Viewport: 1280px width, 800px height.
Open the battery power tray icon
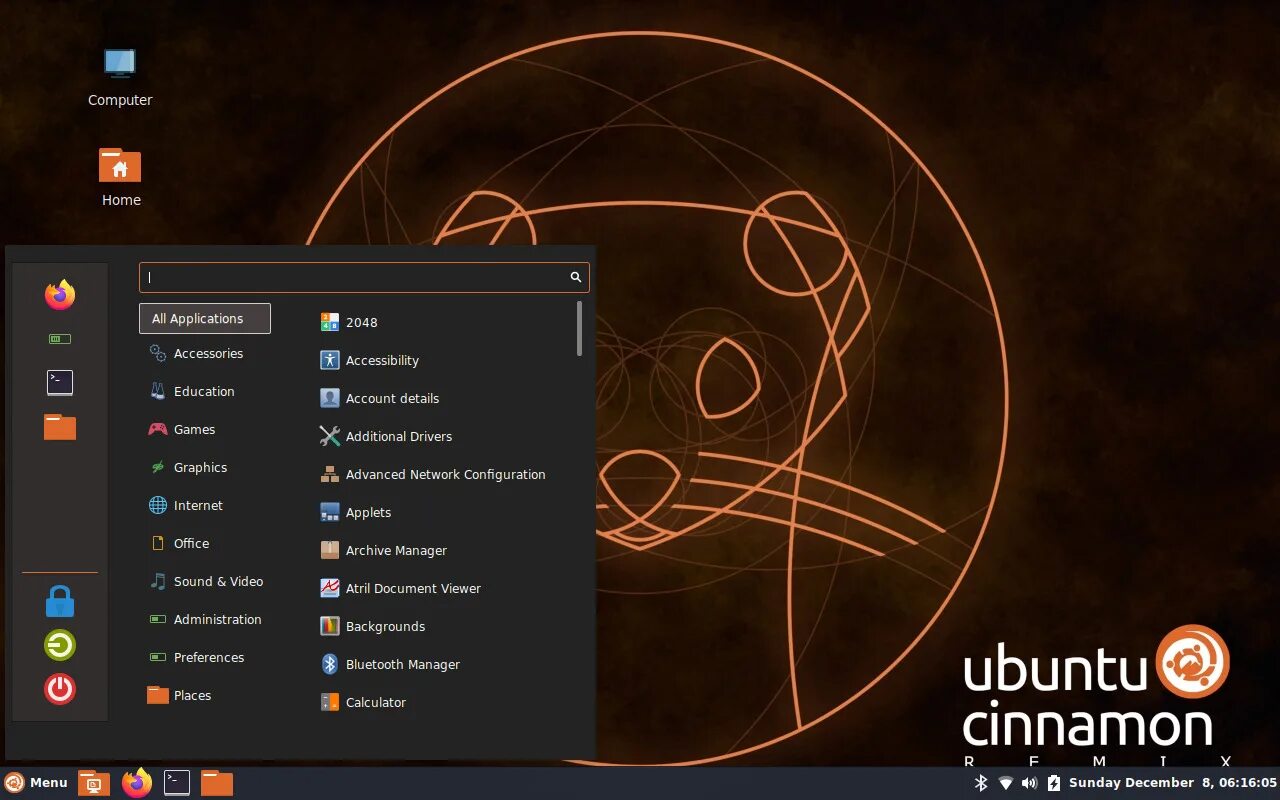(1054, 783)
